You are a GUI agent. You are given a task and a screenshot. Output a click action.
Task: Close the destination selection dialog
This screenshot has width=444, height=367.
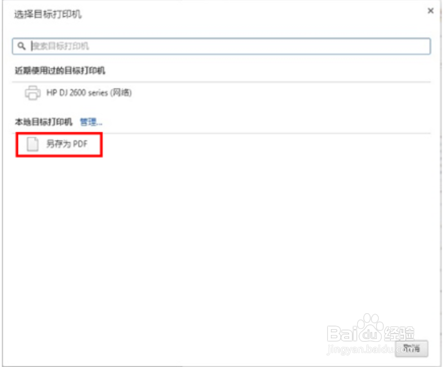coord(431,11)
